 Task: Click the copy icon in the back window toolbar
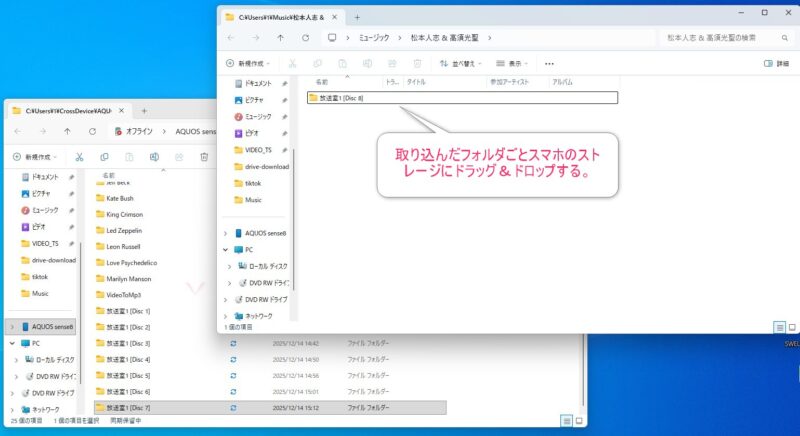coord(104,157)
